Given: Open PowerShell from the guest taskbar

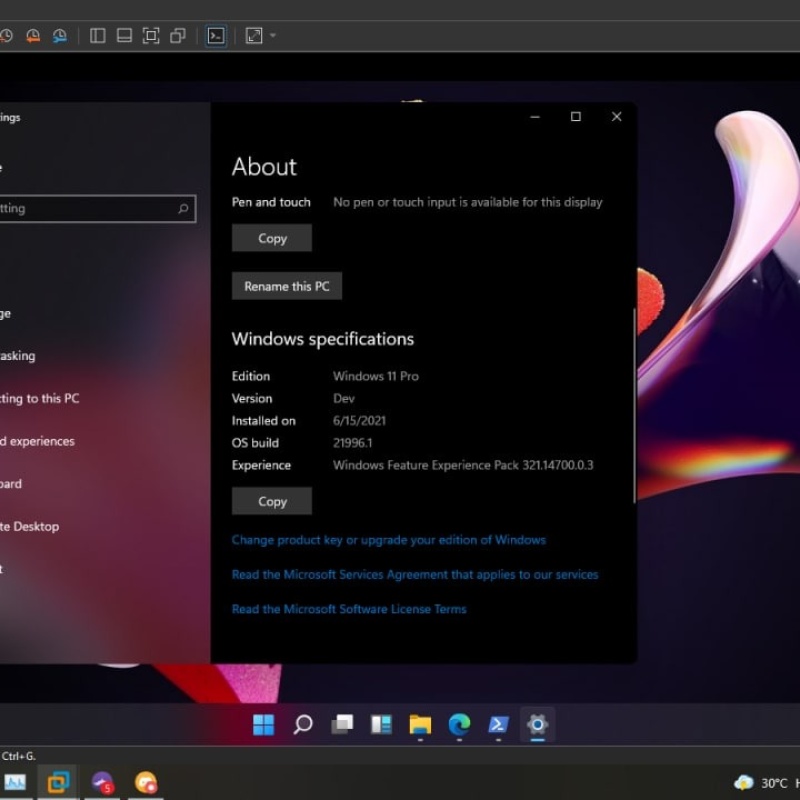Looking at the screenshot, I should pos(498,724).
